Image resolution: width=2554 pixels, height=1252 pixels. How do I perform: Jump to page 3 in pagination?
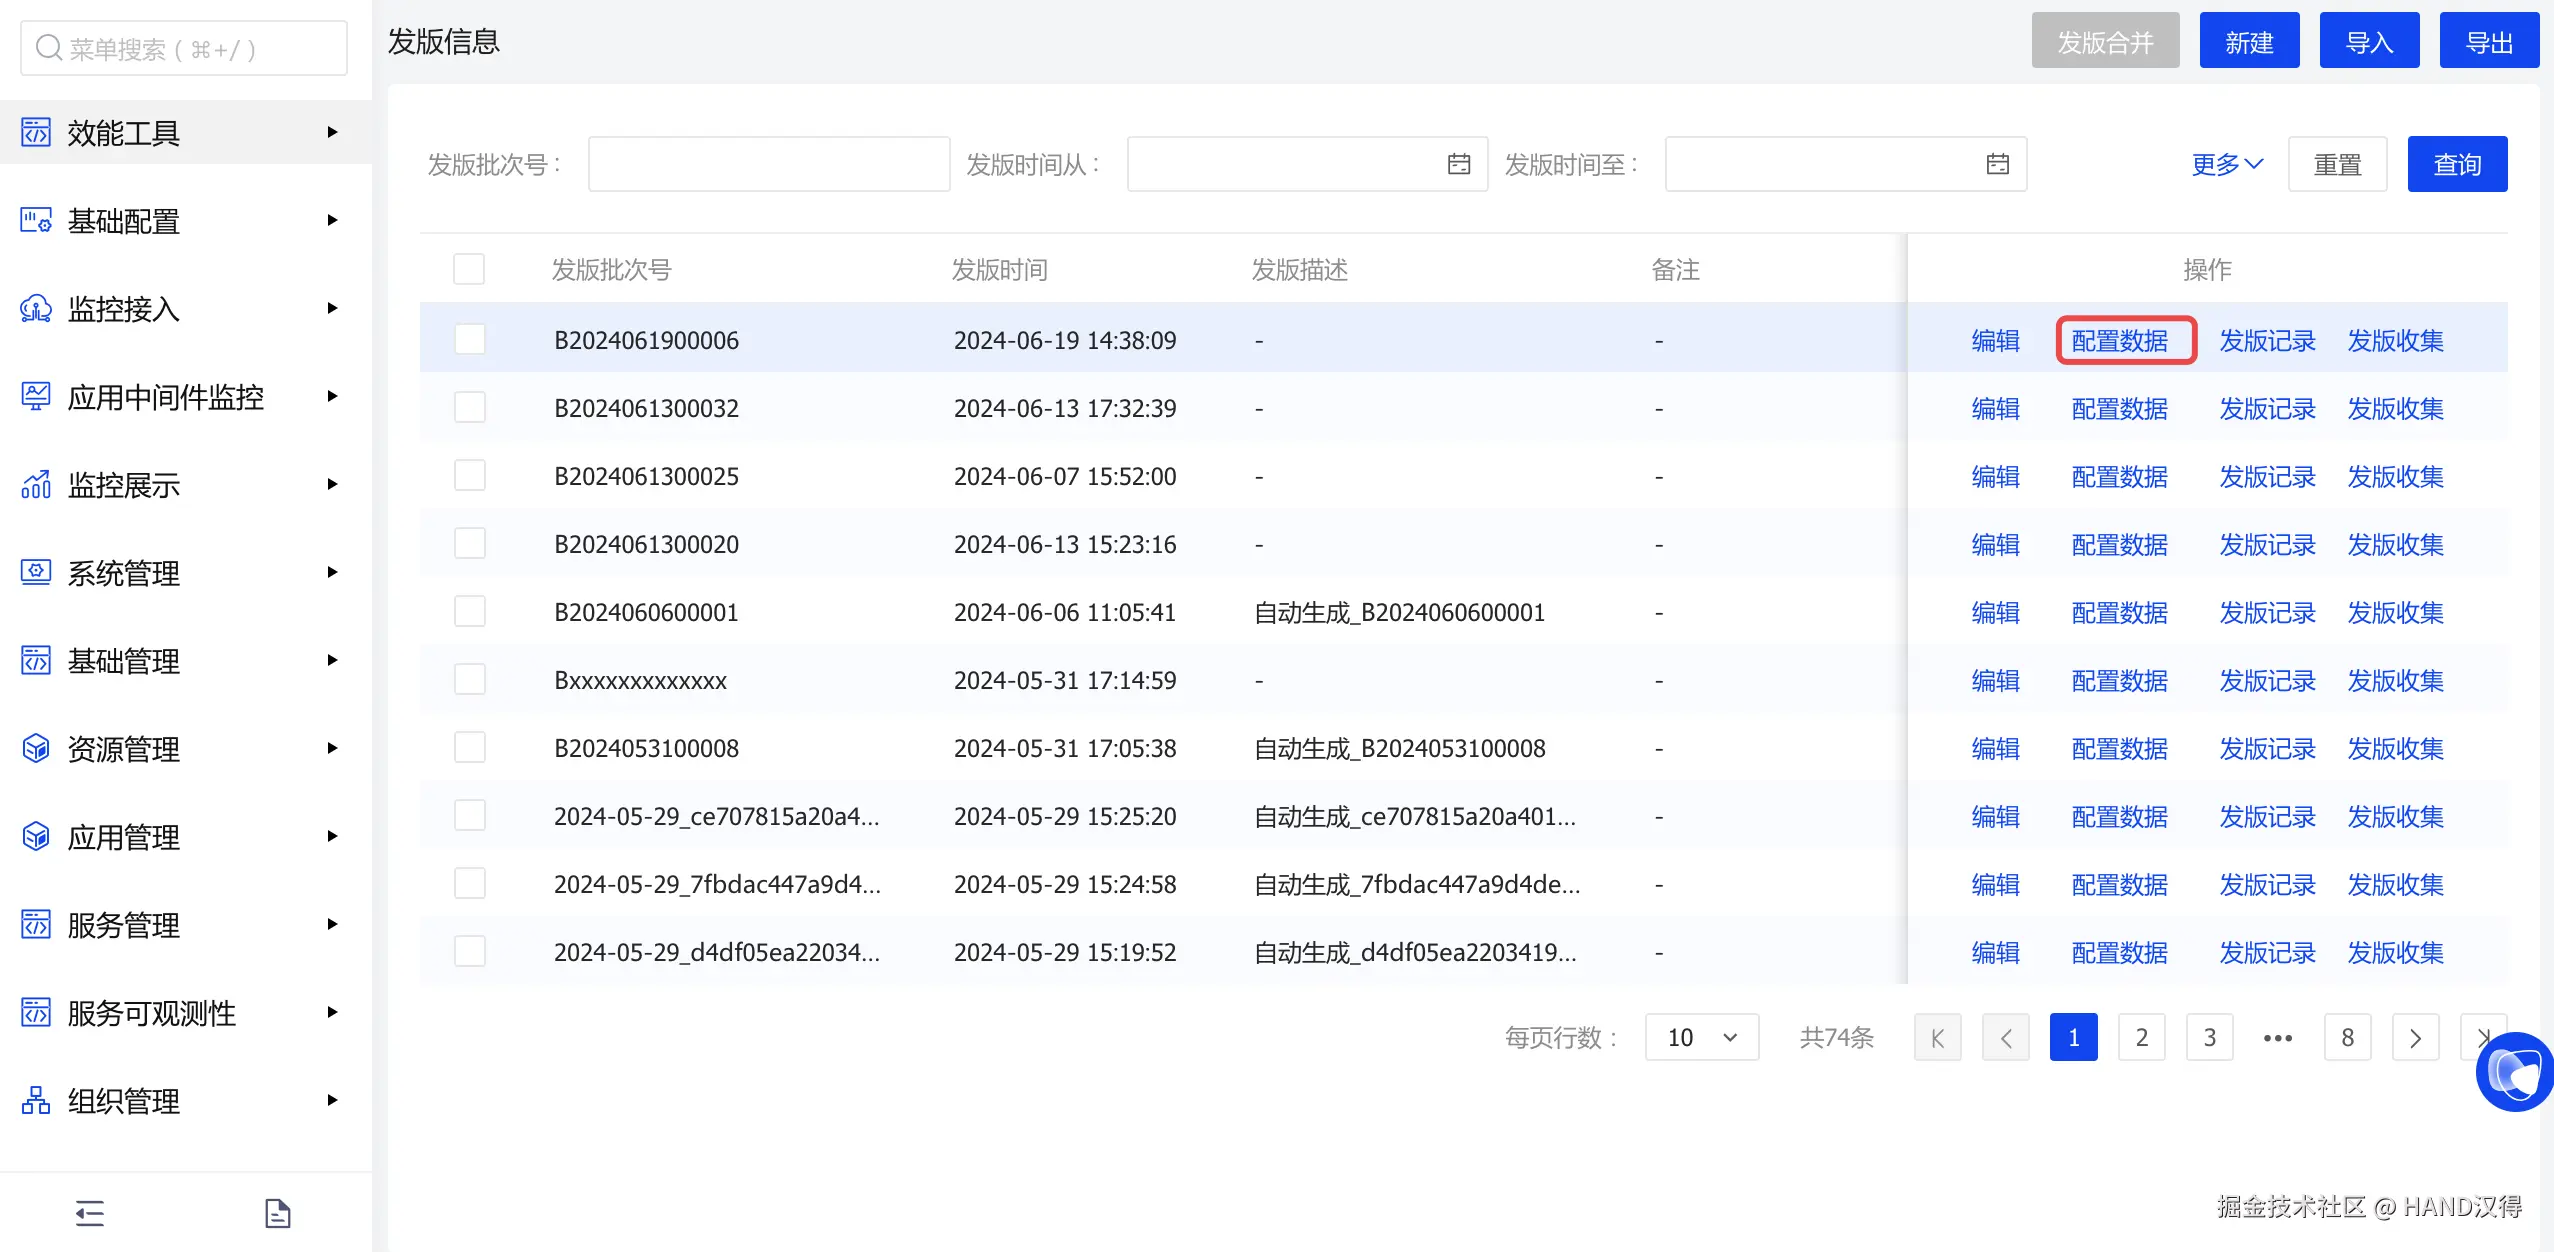[2209, 1038]
